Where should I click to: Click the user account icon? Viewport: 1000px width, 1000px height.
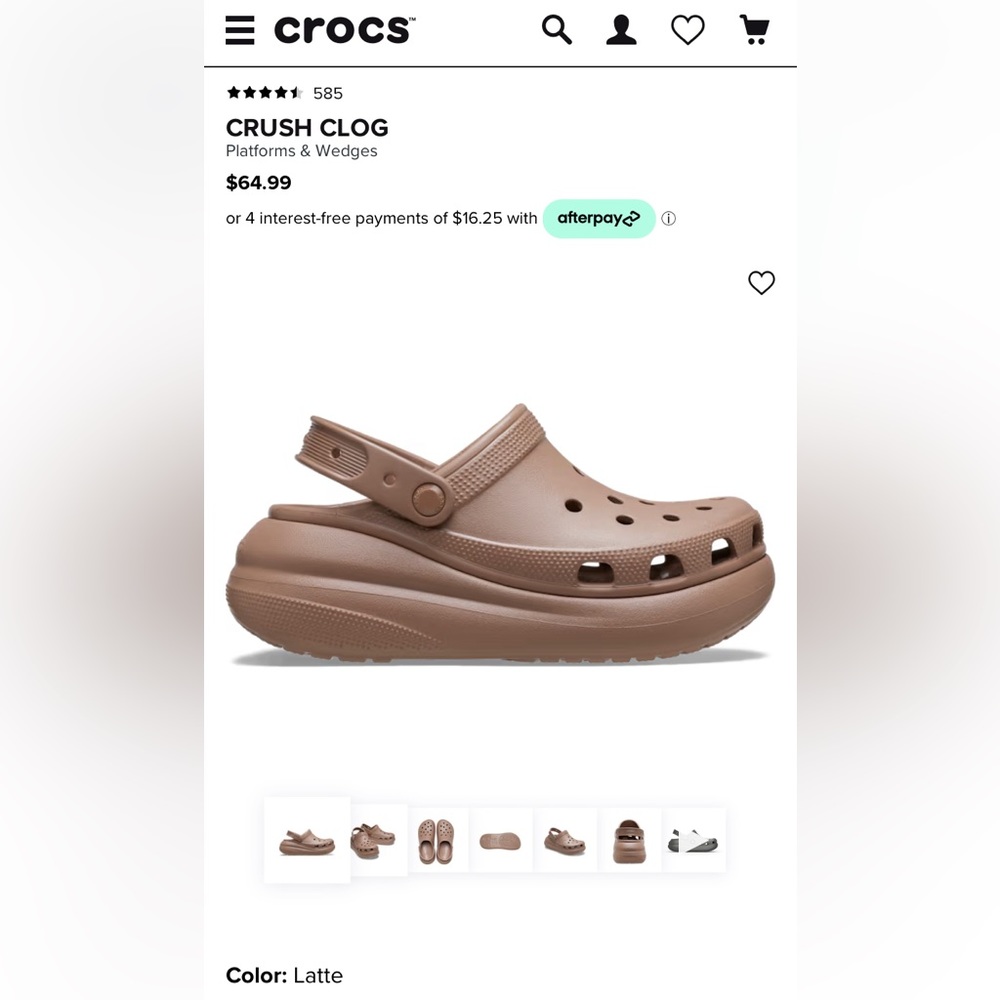click(621, 30)
